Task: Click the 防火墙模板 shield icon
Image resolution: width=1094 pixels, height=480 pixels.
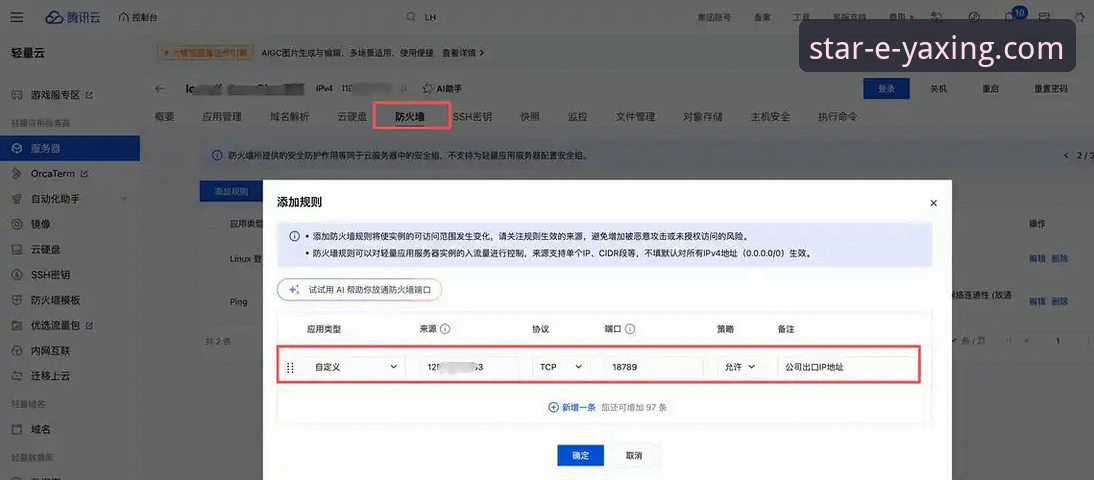Action: click(17, 300)
